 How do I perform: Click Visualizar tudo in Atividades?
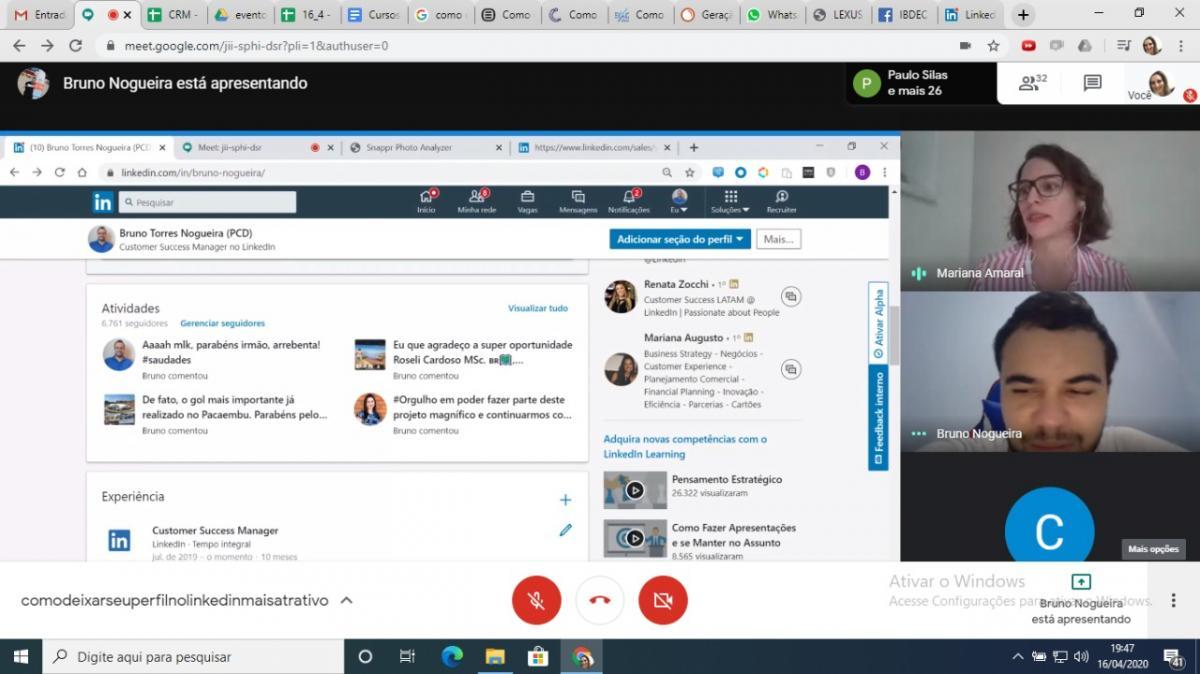pos(538,309)
